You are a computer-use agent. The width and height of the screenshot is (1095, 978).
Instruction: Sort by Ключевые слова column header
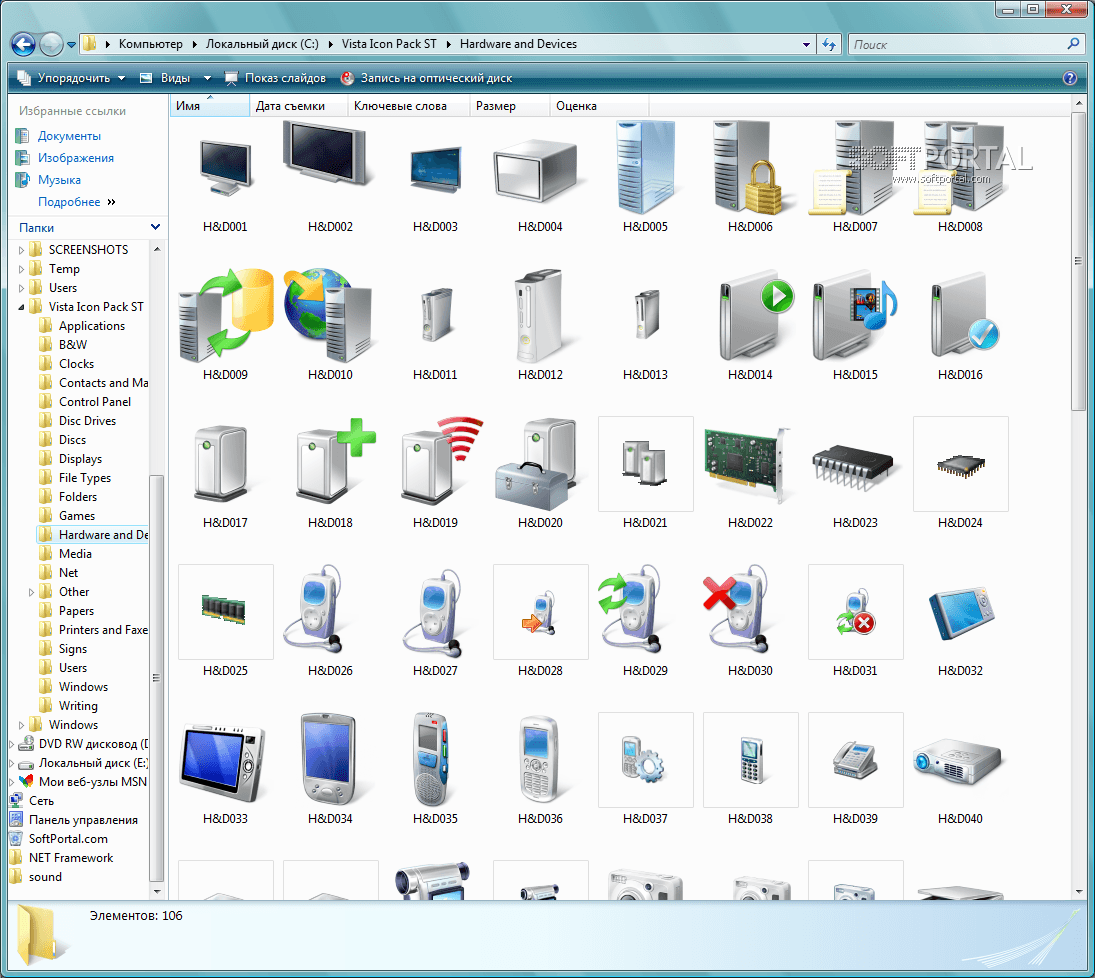[x=409, y=105]
